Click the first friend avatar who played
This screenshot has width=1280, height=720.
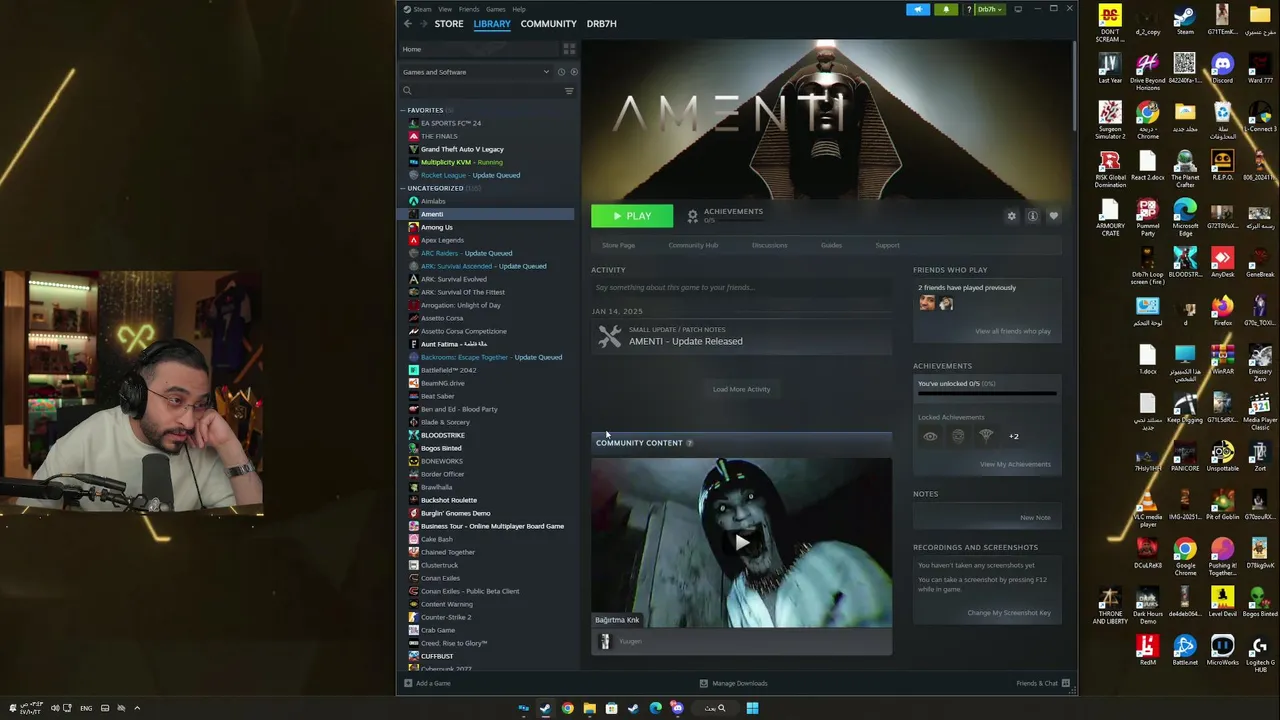pyautogui.click(x=927, y=304)
